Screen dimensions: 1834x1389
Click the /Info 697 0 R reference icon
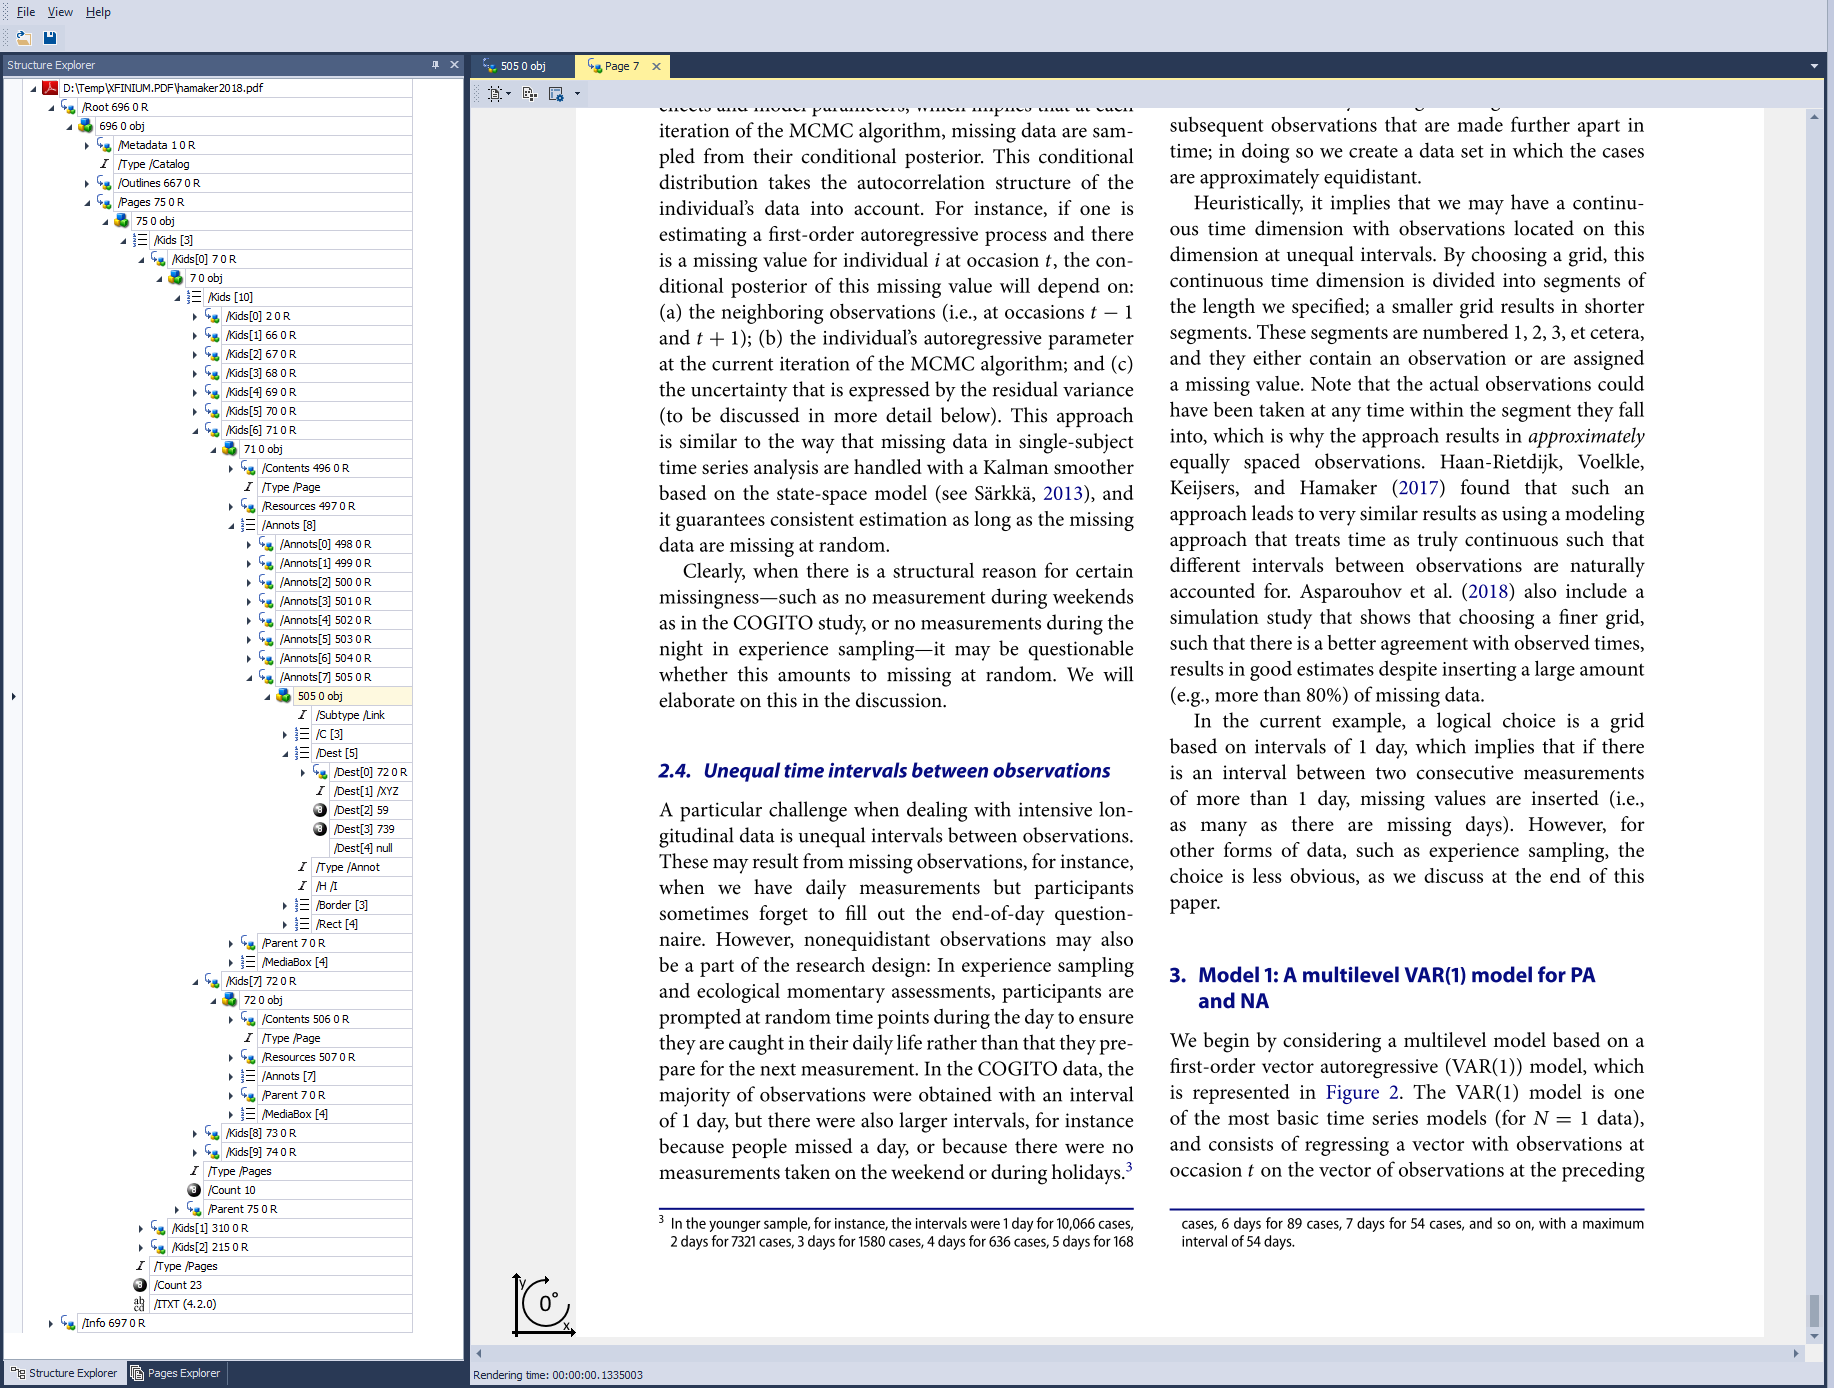coord(68,1323)
